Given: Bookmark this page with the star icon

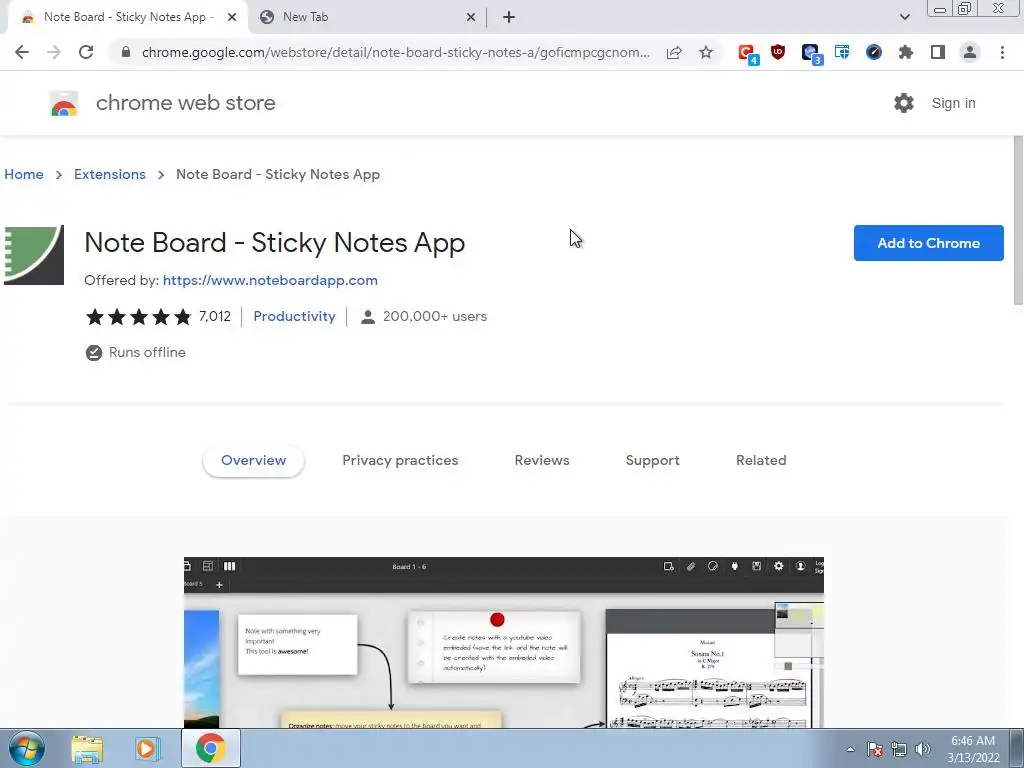Looking at the screenshot, I should 706,52.
